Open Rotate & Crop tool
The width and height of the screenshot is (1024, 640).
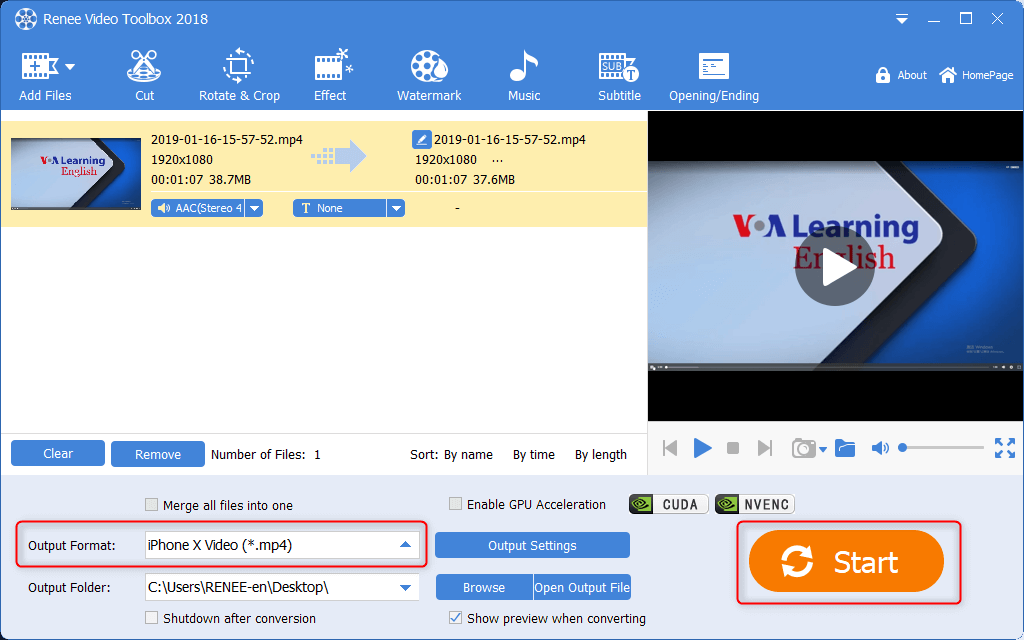[238, 76]
